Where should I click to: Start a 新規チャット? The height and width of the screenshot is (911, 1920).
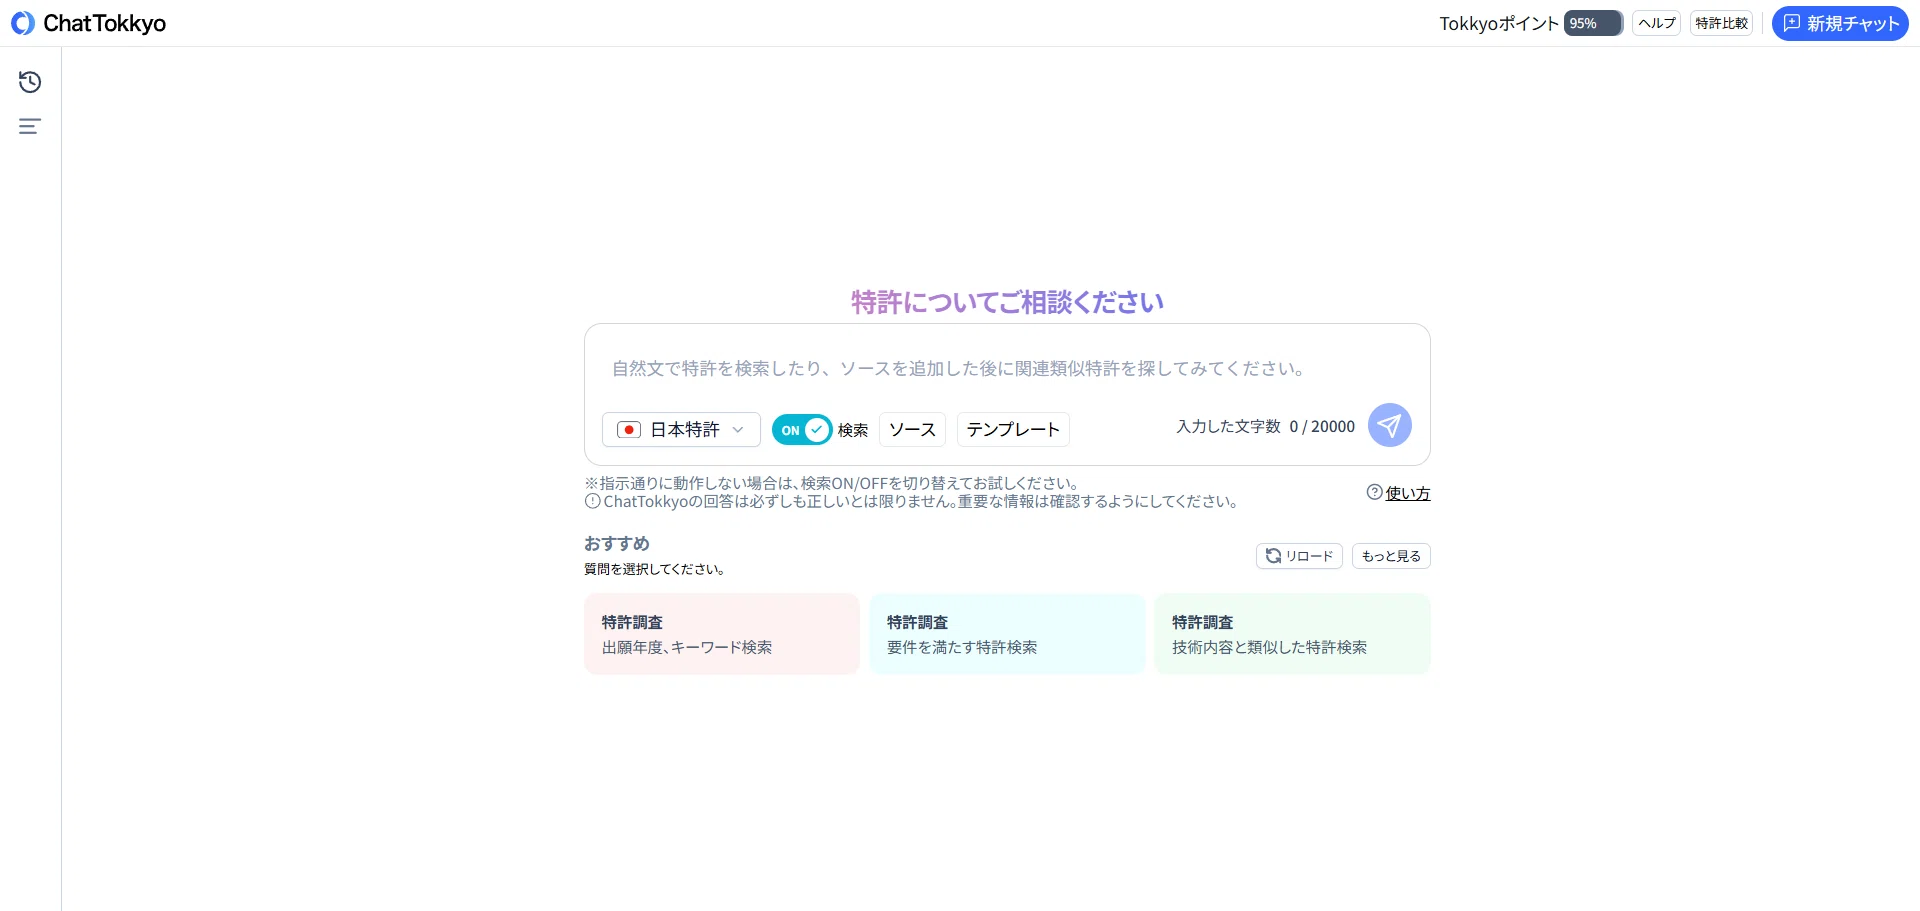(x=1840, y=23)
